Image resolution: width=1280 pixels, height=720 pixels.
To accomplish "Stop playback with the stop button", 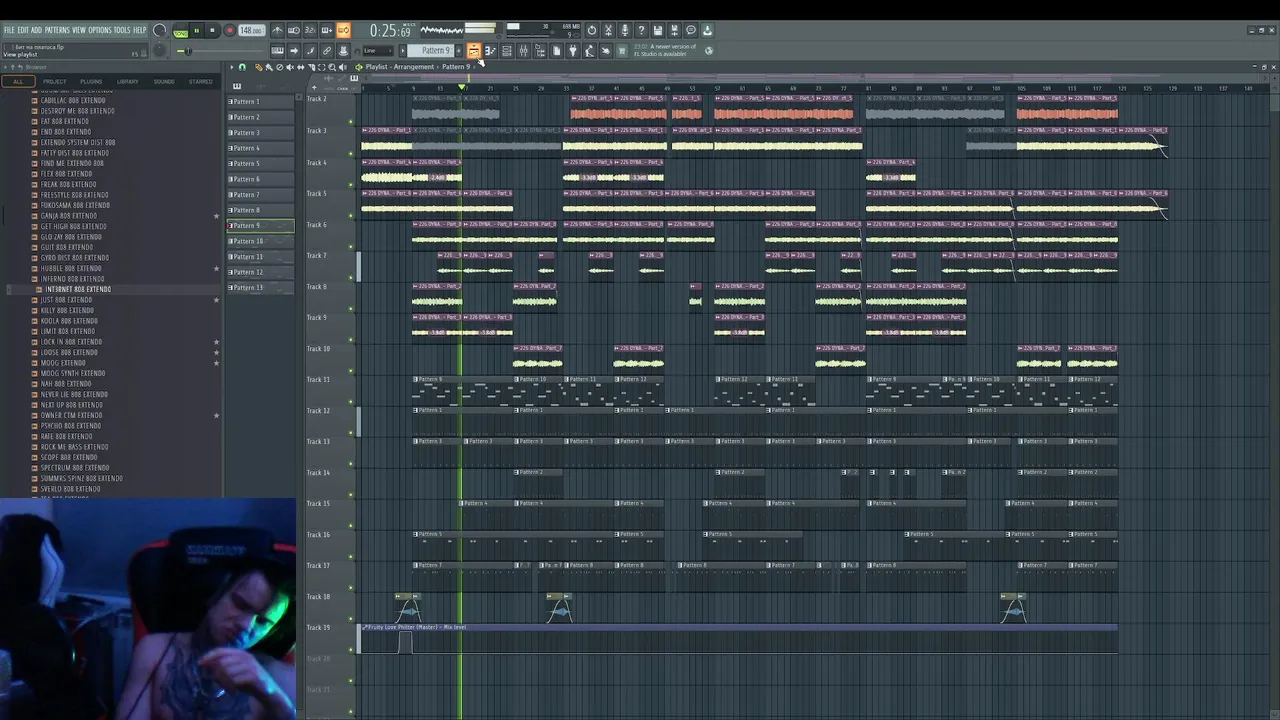I will click(212, 30).
